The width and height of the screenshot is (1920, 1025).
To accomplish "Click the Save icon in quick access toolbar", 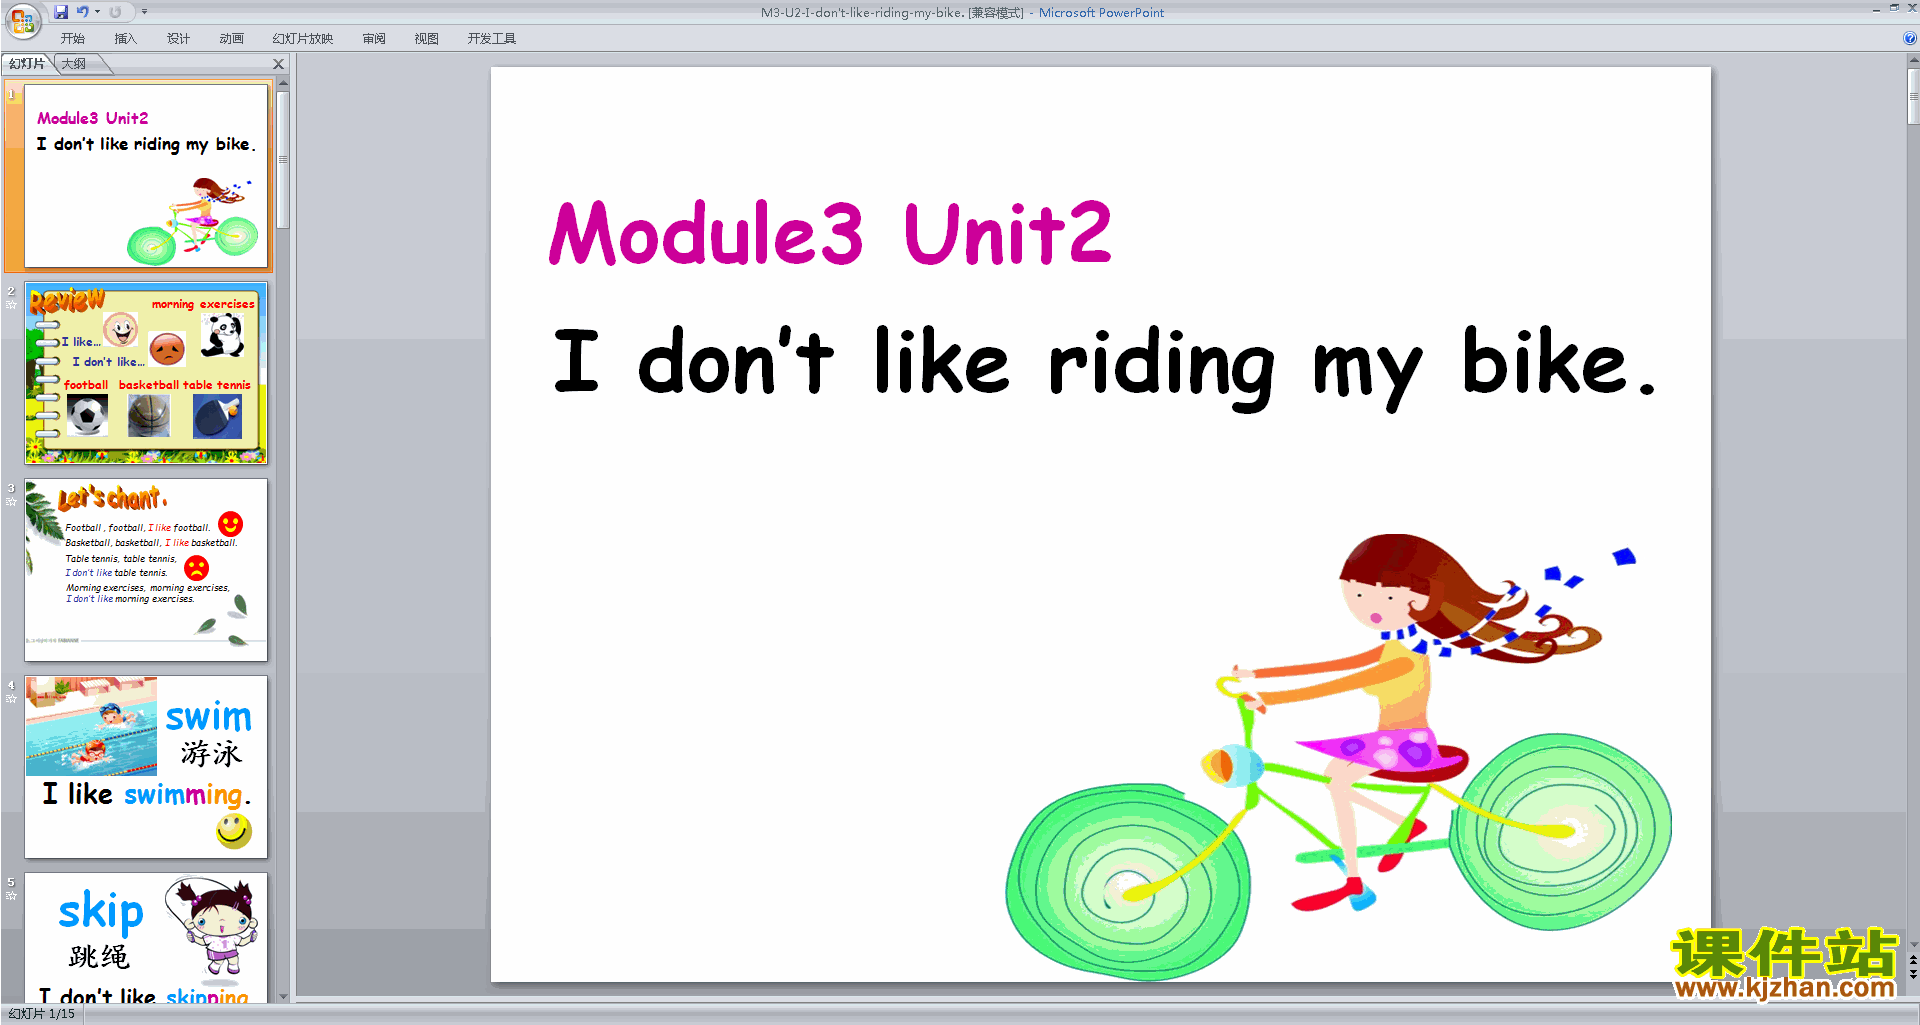I will coord(61,12).
